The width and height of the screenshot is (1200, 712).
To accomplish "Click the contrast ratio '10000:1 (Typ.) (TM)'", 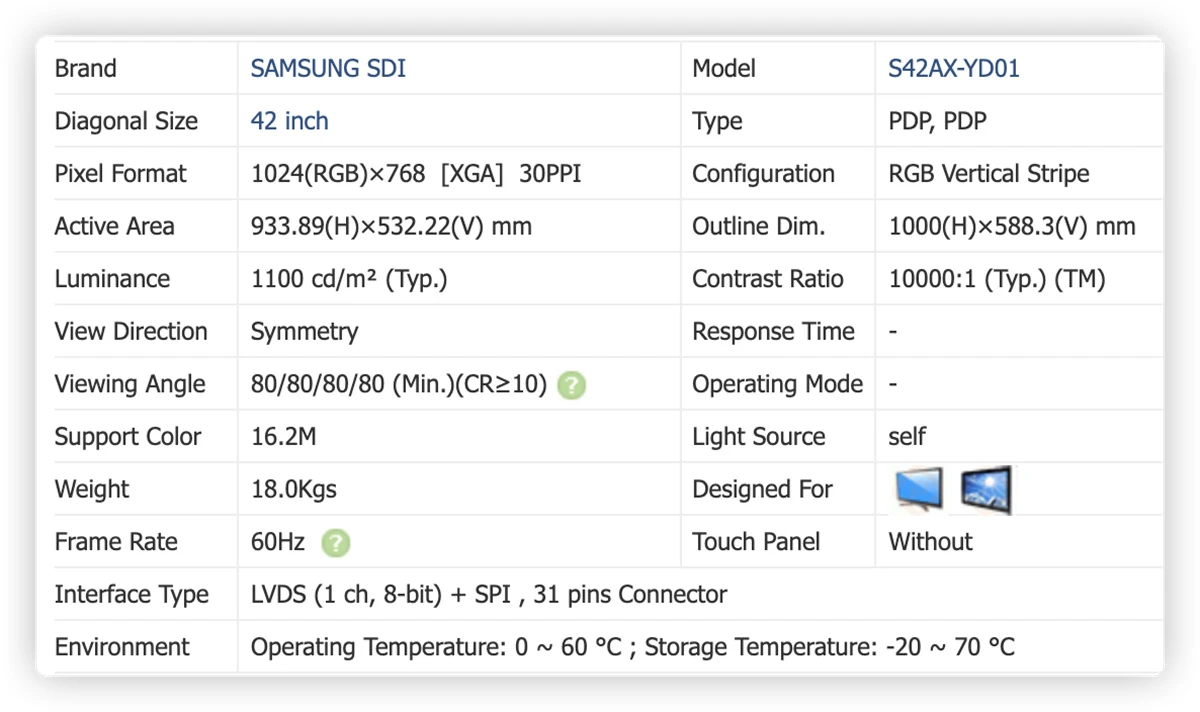I will [997, 279].
